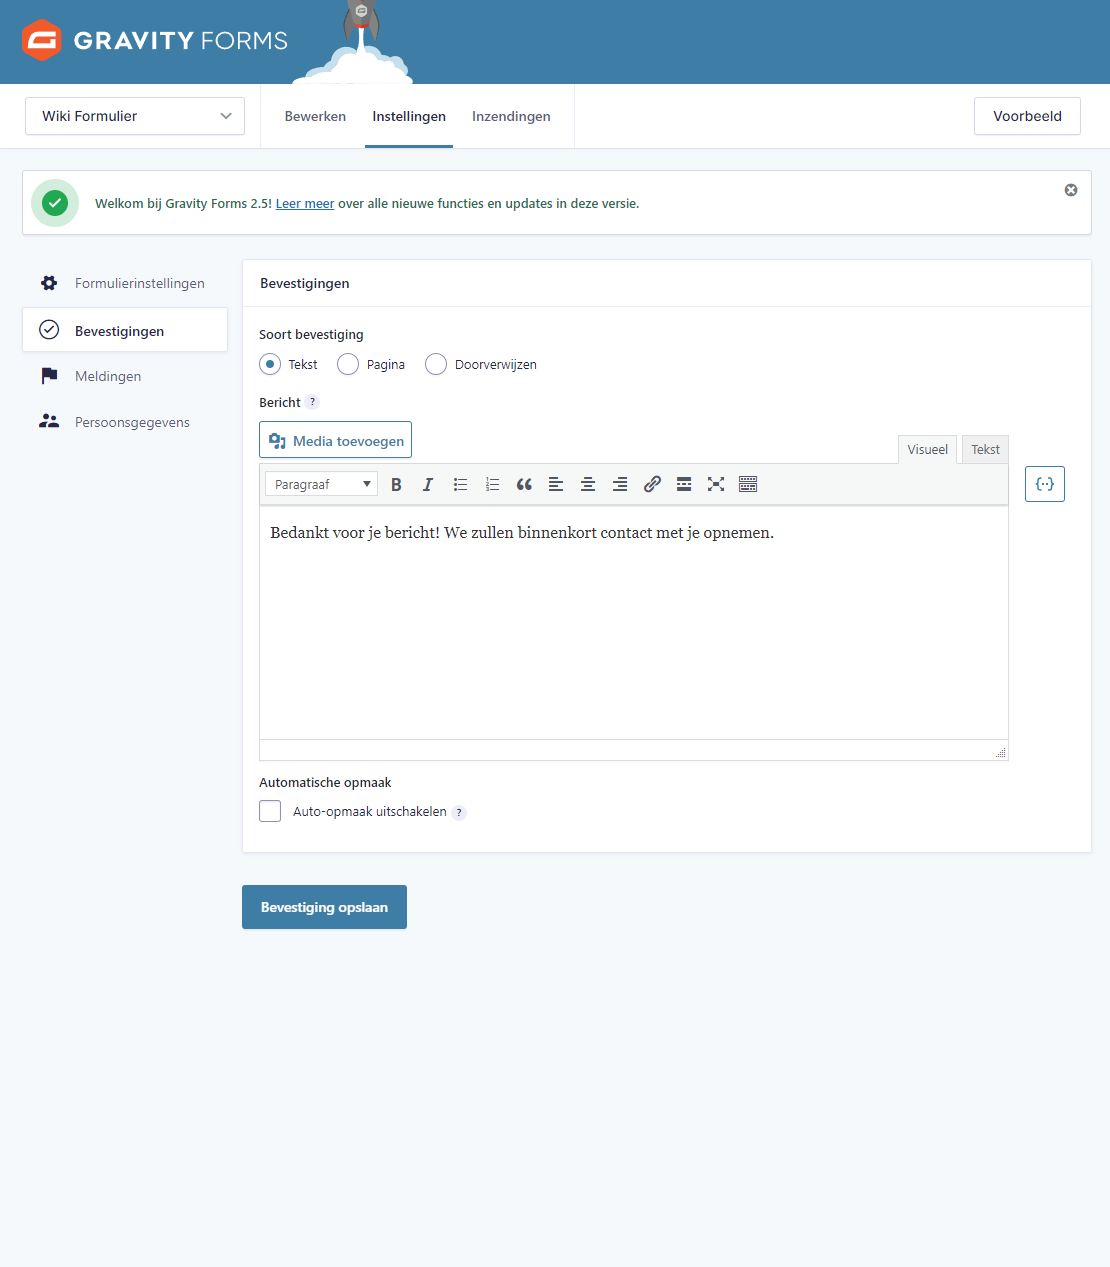The image size is (1110, 1267).
Task: Insert or edit a link
Action: [x=652, y=485]
